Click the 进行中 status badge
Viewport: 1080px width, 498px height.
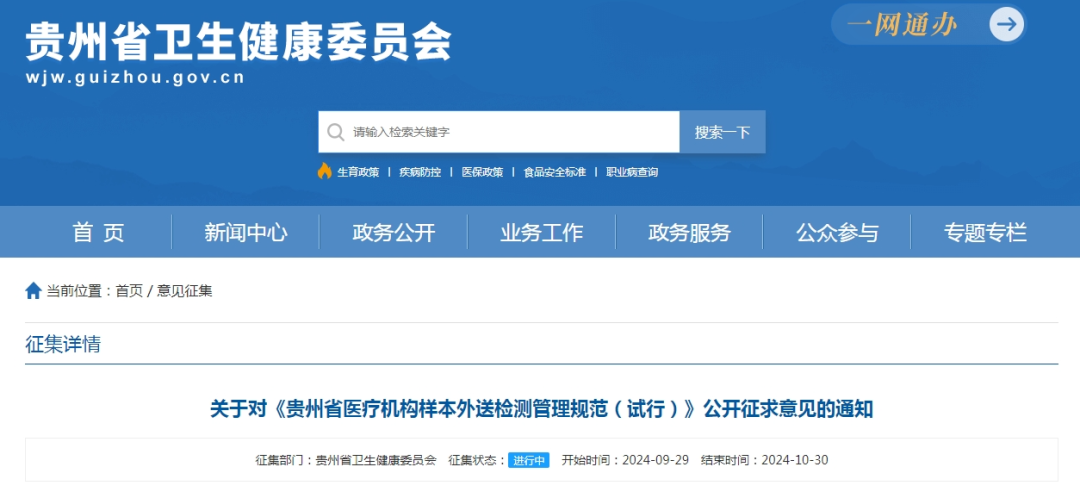pyautogui.click(x=528, y=460)
